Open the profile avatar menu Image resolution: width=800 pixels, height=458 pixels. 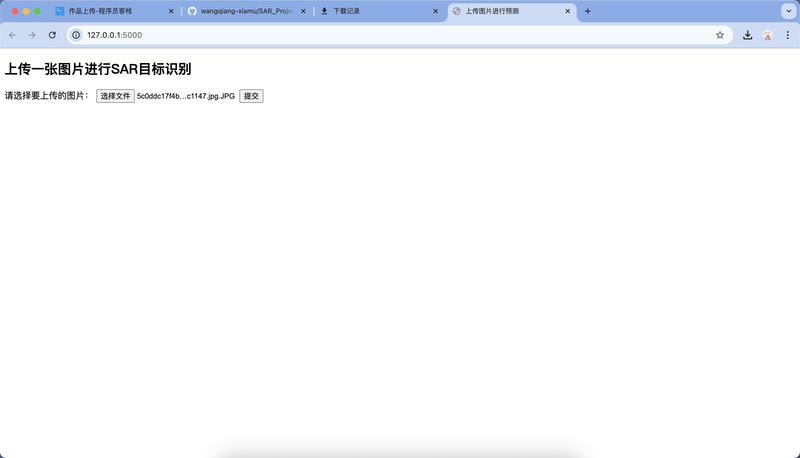tap(767, 35)
